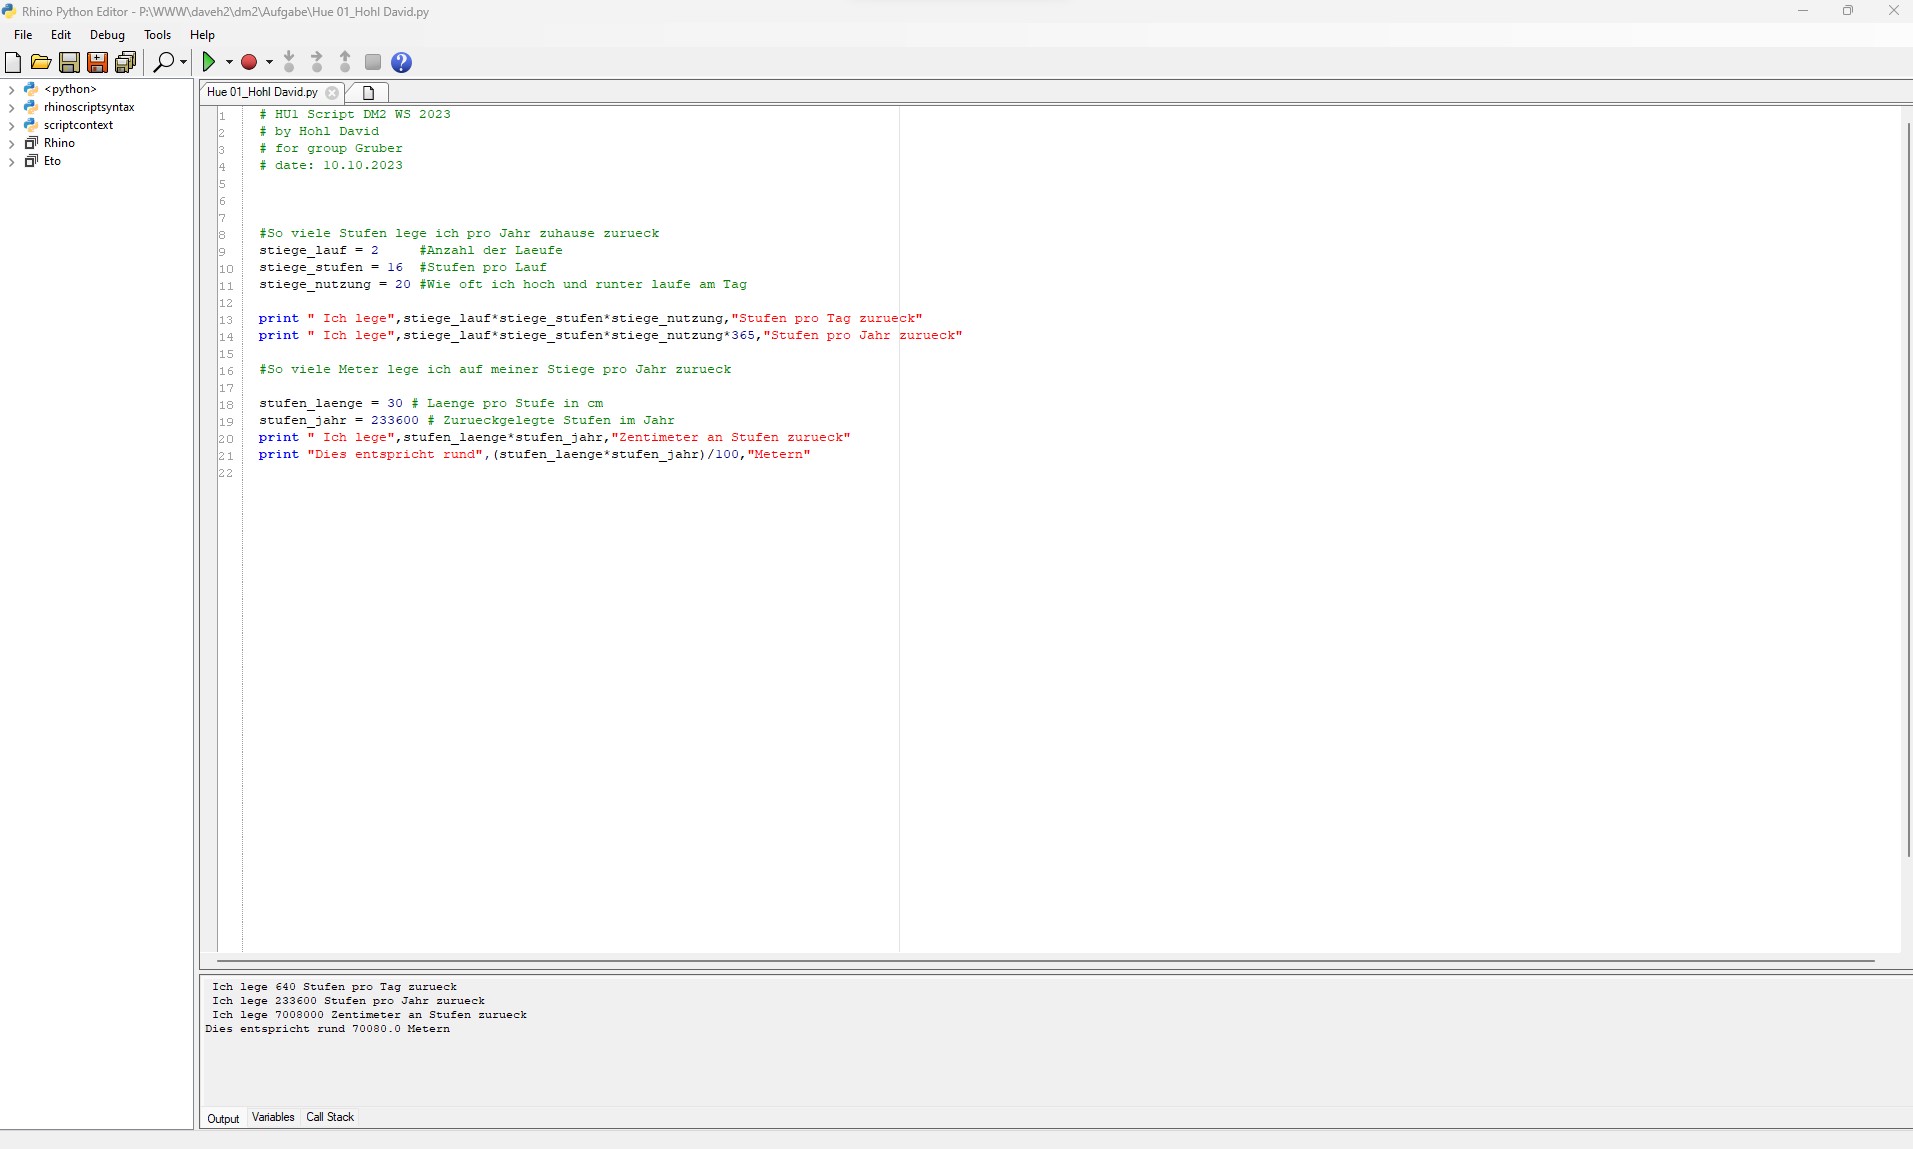
Task: Click the Save All icon
Action: pos(125,63)
